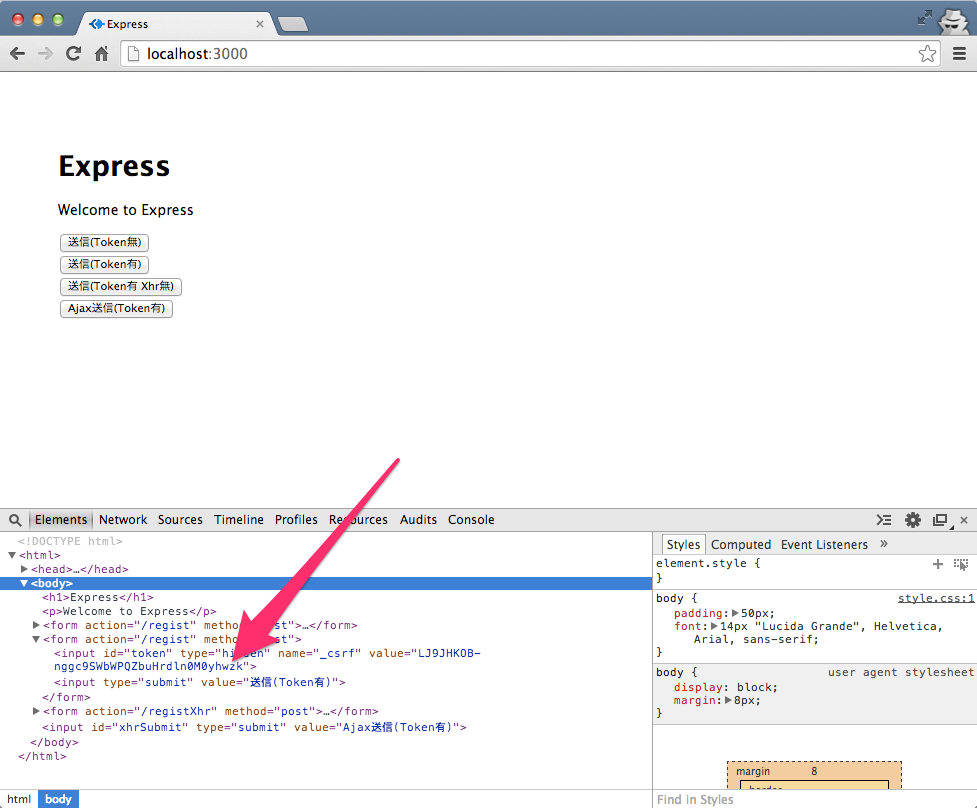Edit the display: block value
This screenshot has width=977, height=808.
(757, 687)
